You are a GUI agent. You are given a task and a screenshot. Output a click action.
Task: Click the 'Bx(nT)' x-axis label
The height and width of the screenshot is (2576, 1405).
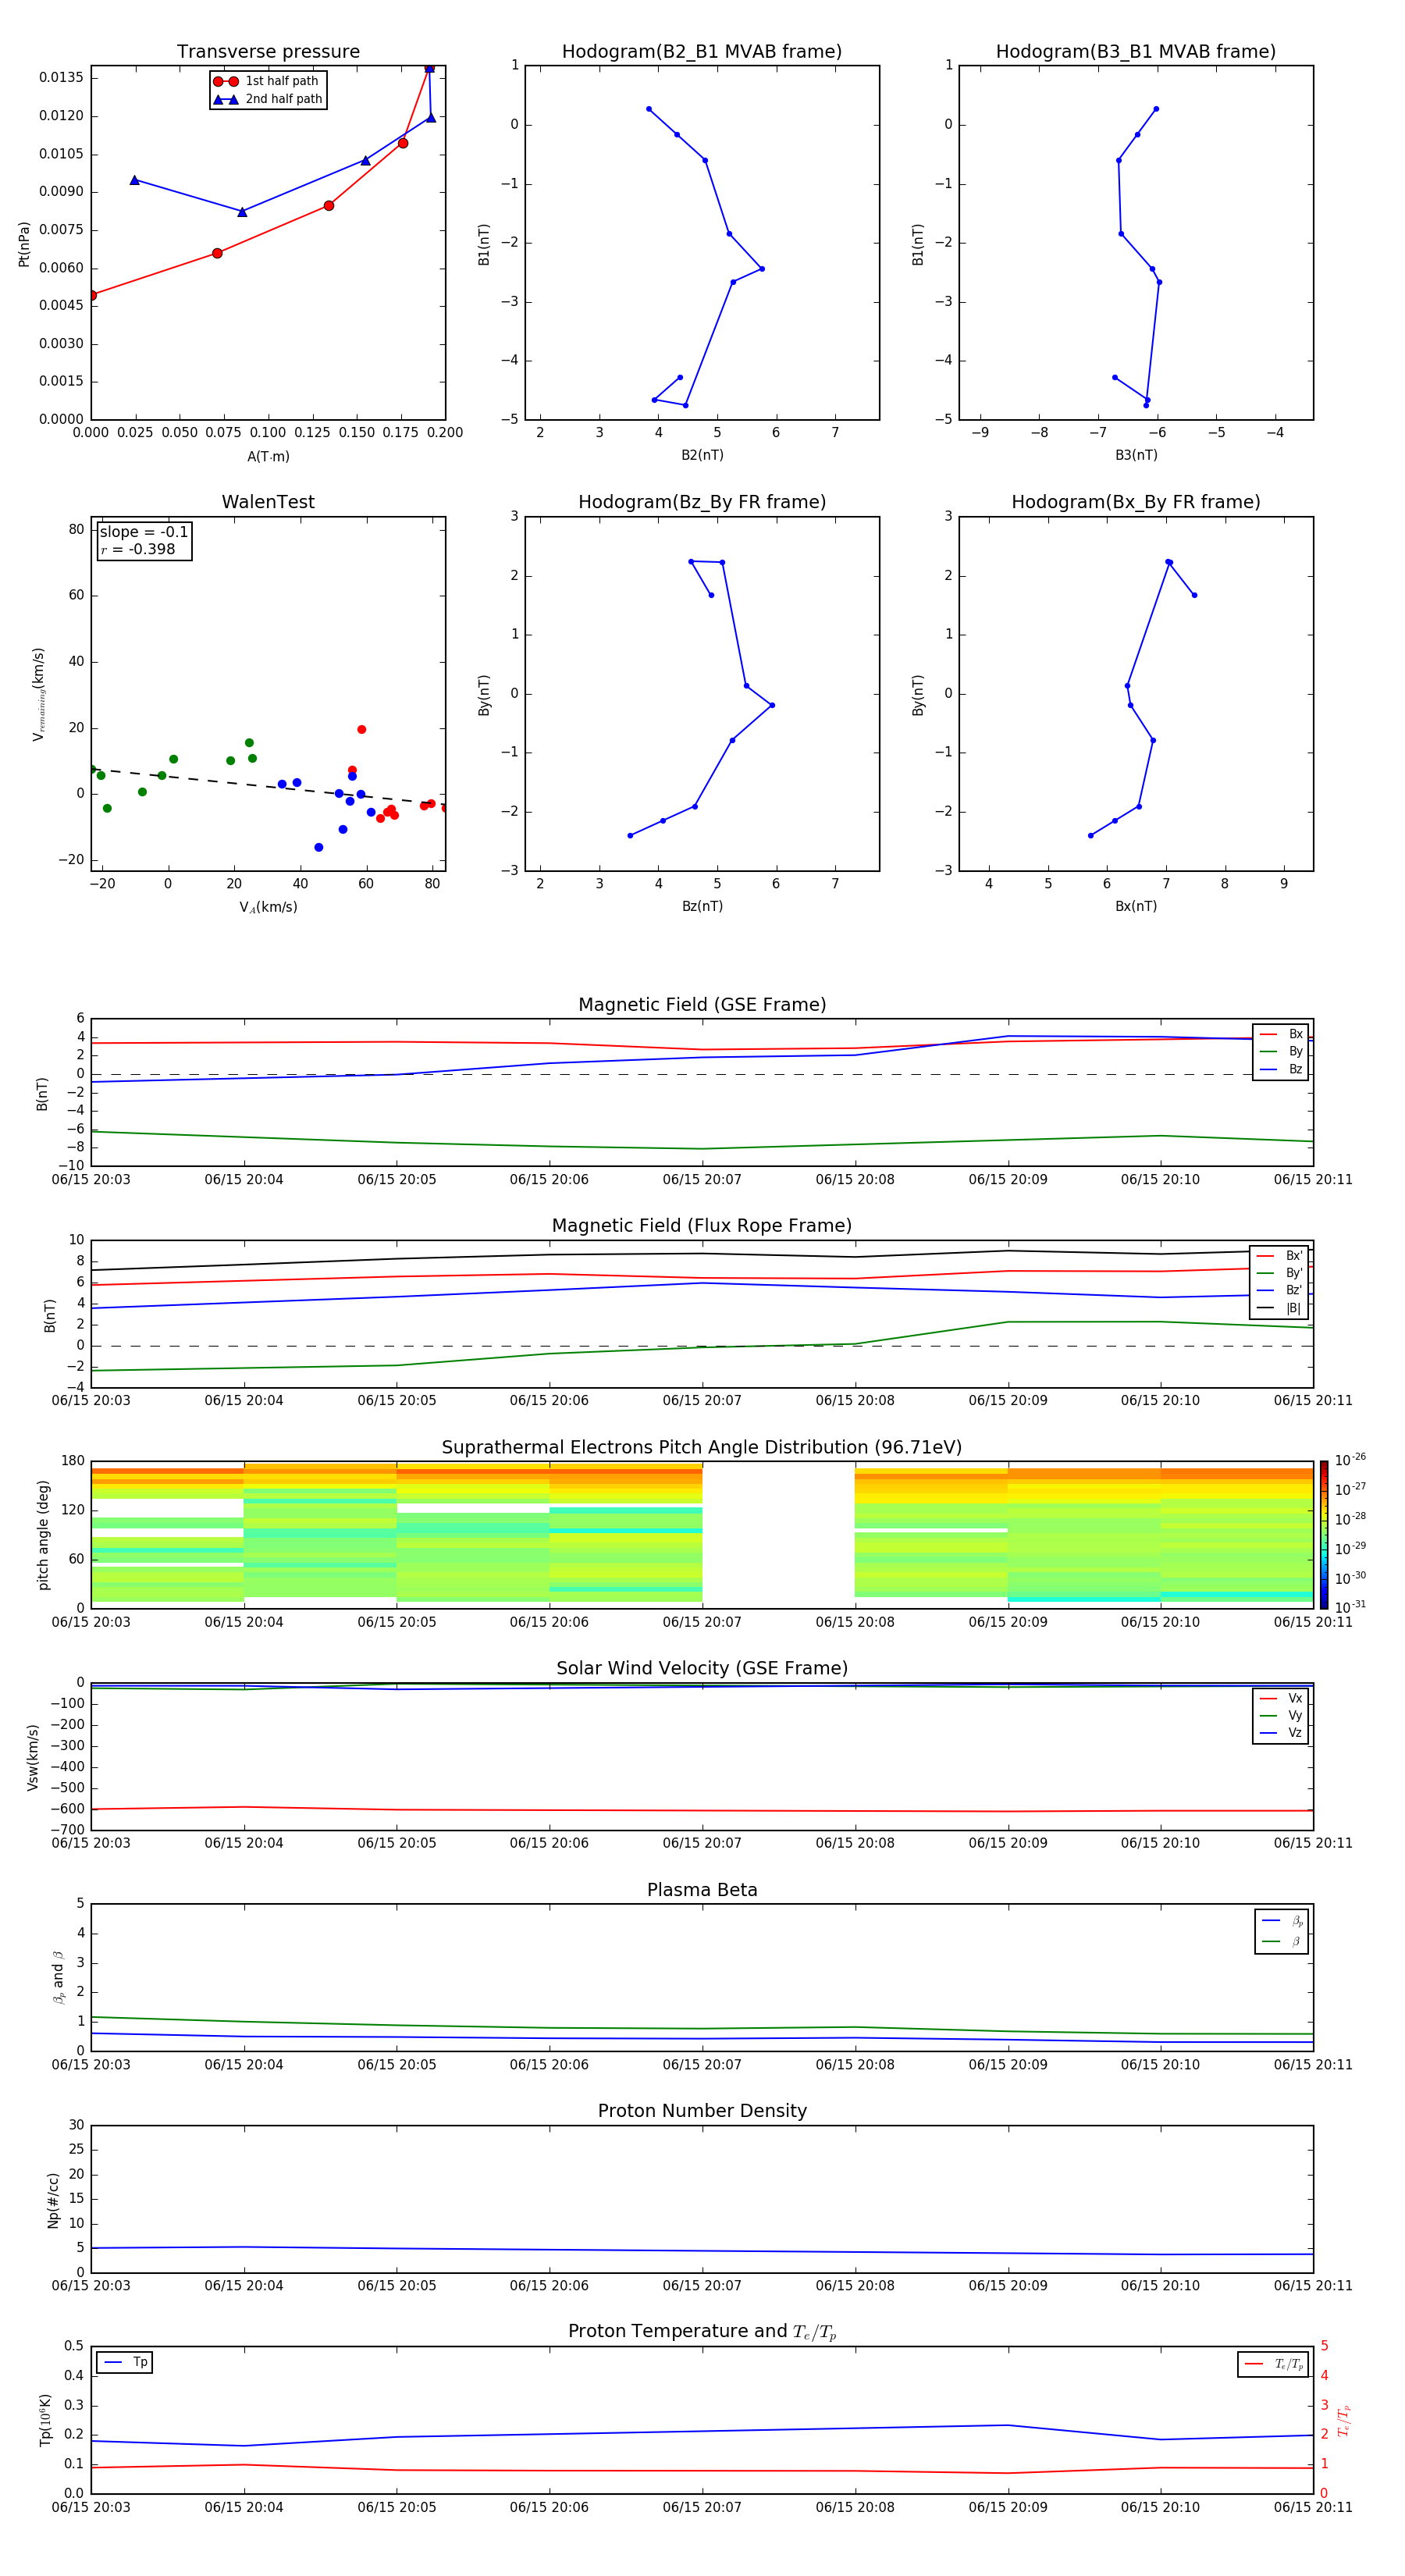[x=1136, y=907]
